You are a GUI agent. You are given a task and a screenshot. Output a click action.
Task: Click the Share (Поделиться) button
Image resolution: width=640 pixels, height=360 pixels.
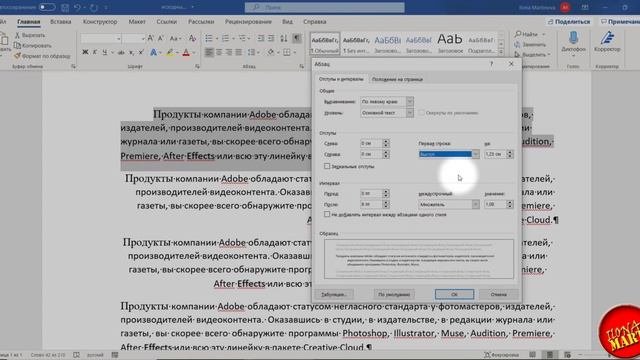click(x=569, y=22)
